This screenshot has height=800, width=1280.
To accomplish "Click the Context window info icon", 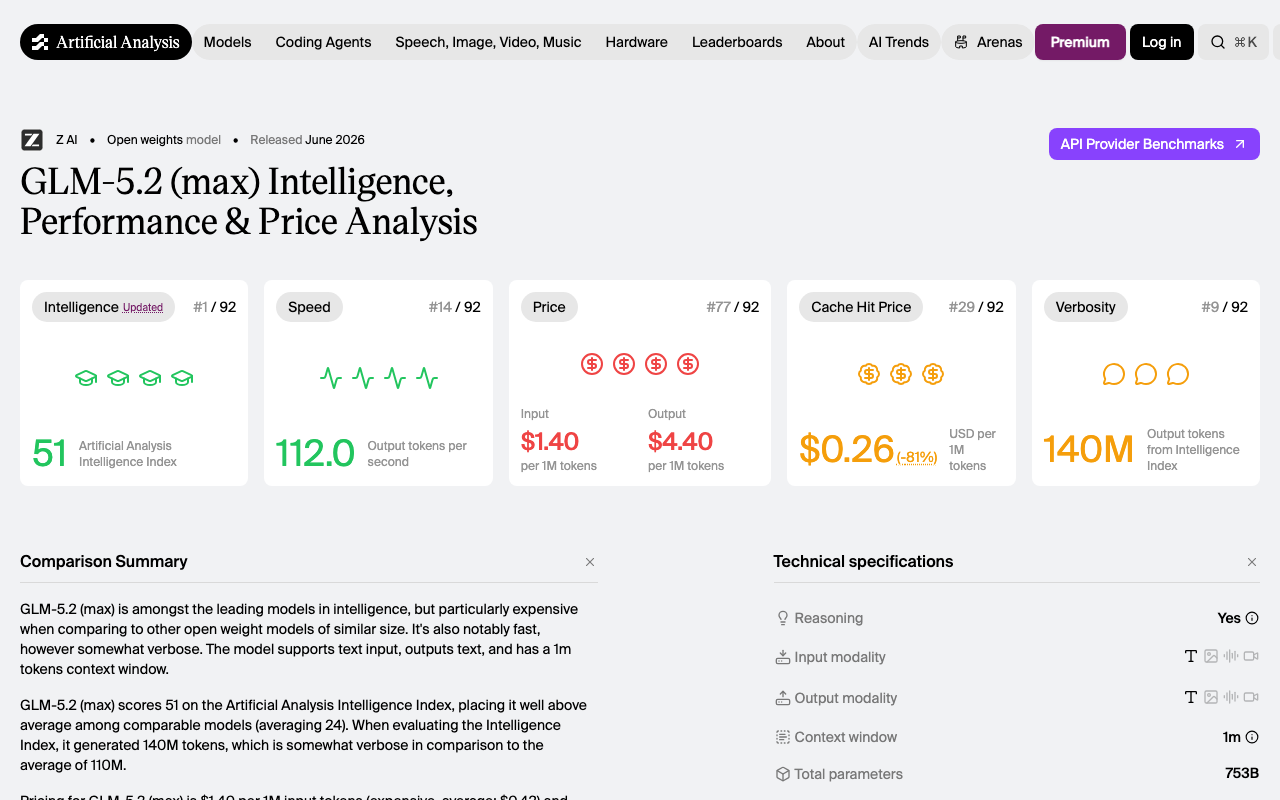I will (x=1252, y=737).
